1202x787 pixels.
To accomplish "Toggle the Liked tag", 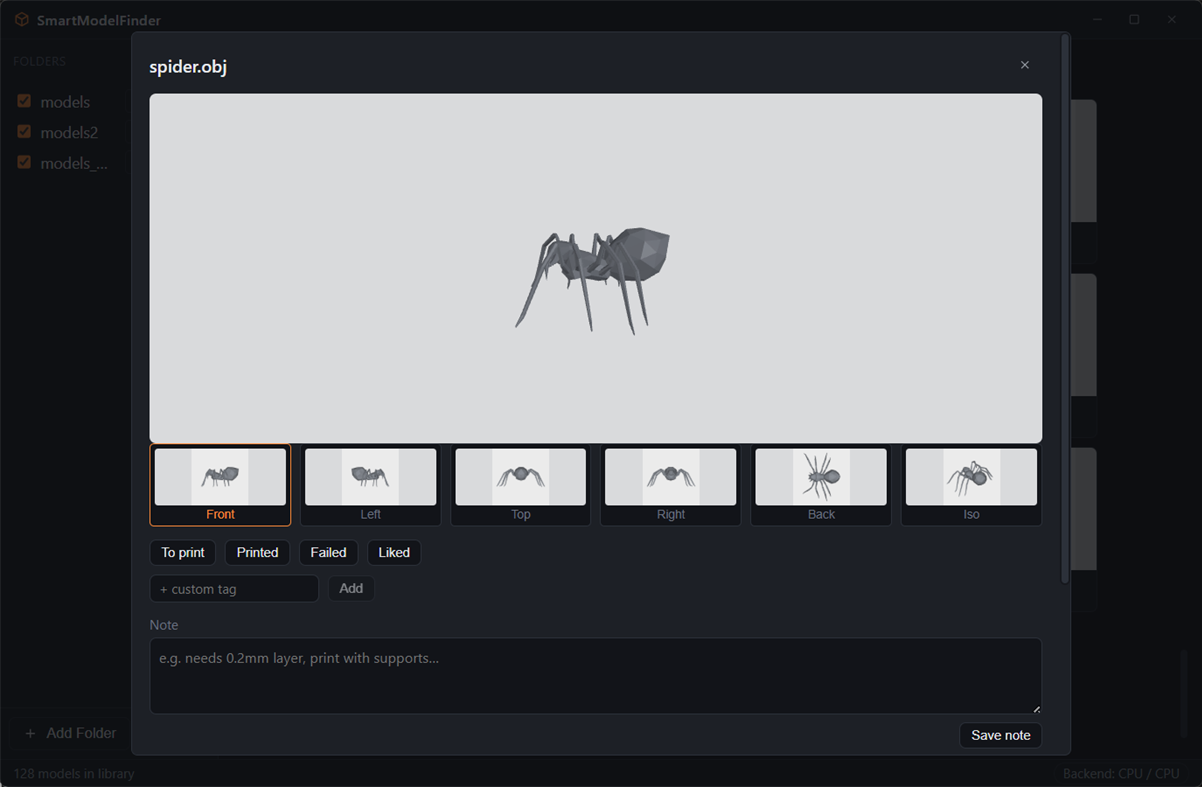I will 394,552.
